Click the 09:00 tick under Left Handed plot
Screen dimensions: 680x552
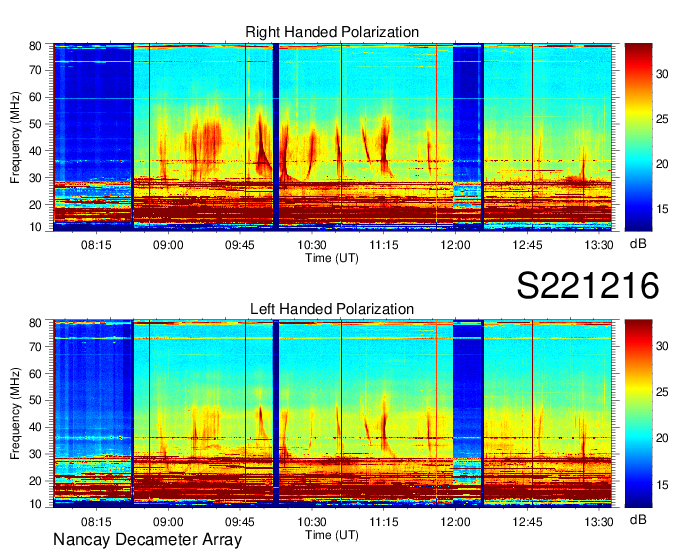coord(168,522)
